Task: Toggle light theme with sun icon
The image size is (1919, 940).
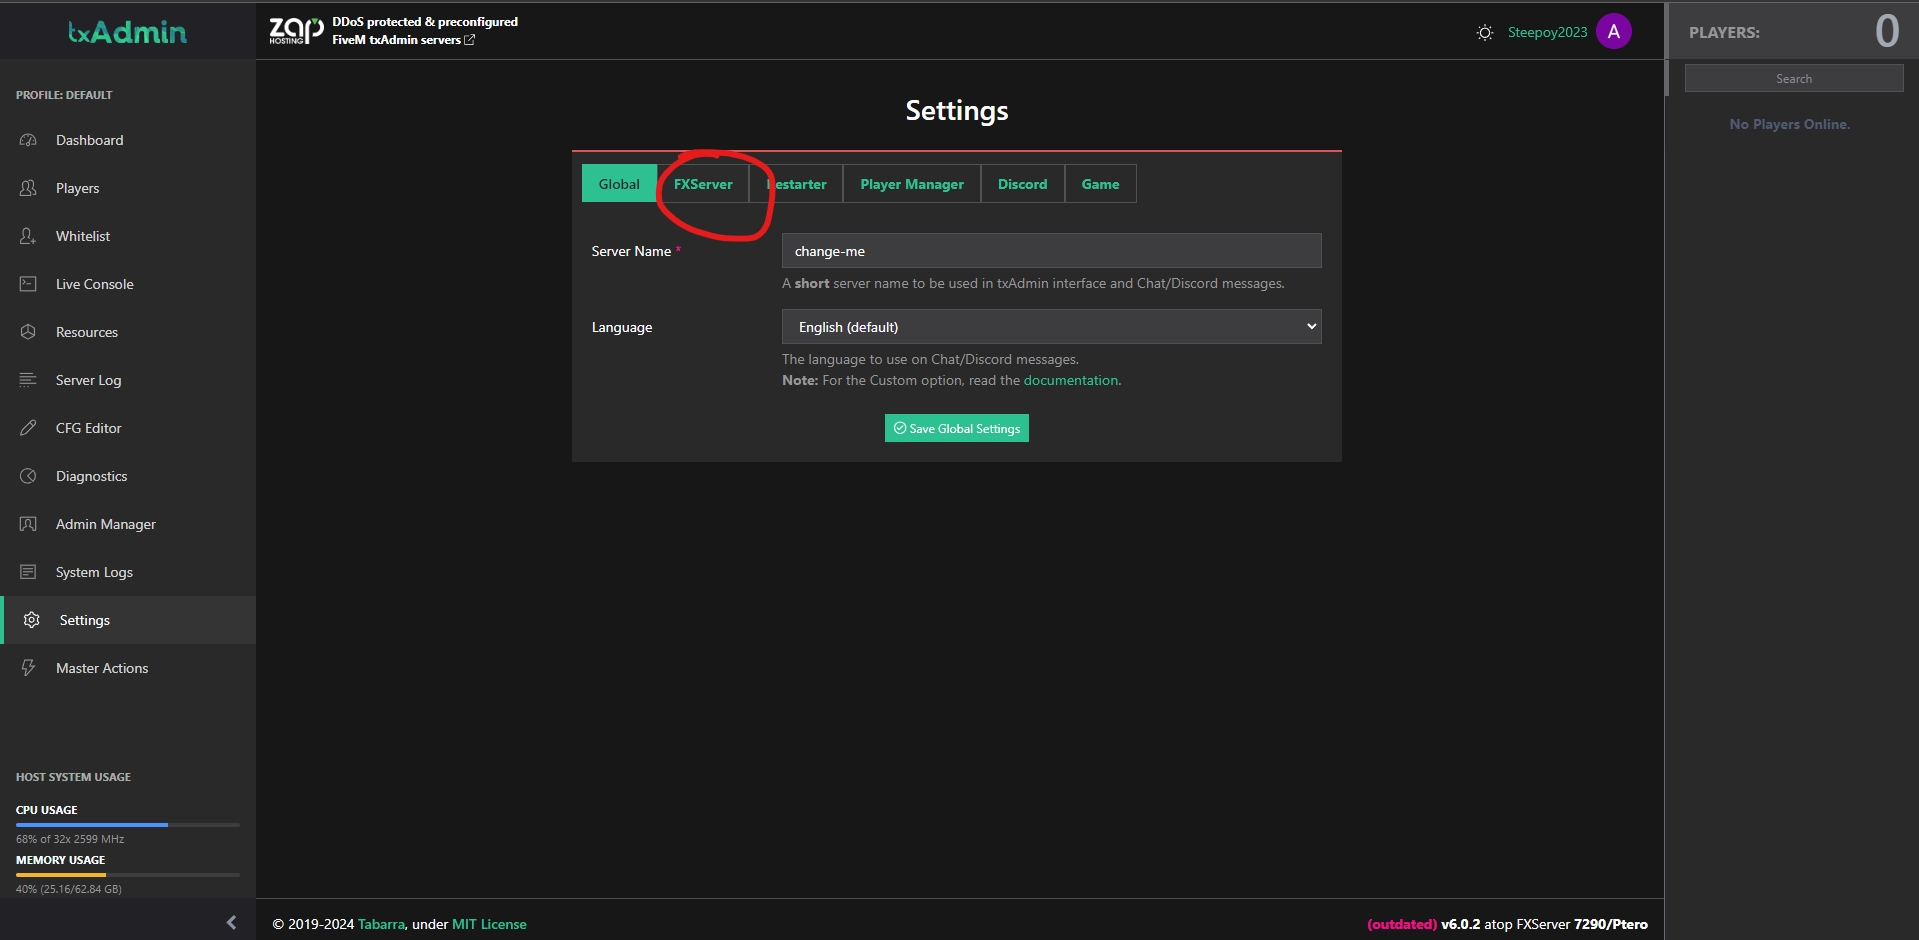Action: point(1485,33)
